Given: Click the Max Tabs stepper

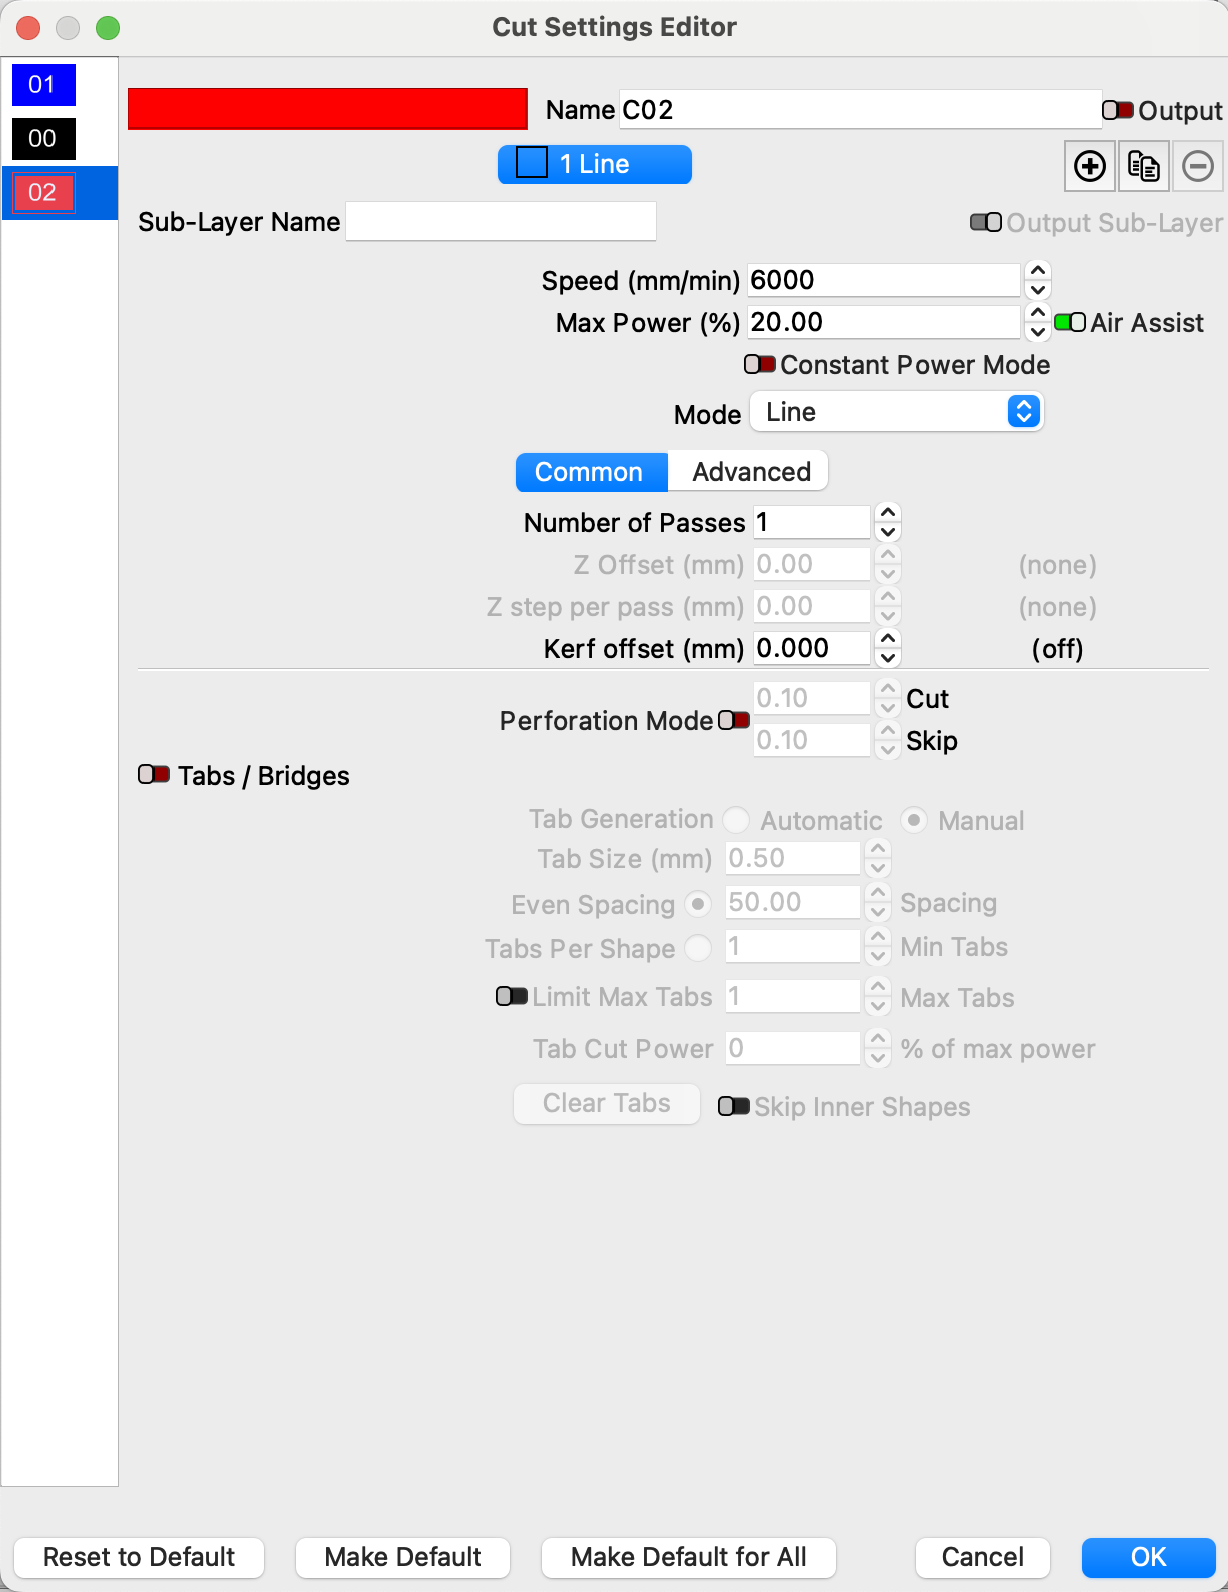Looking at the screenshot, I should 878,996.
